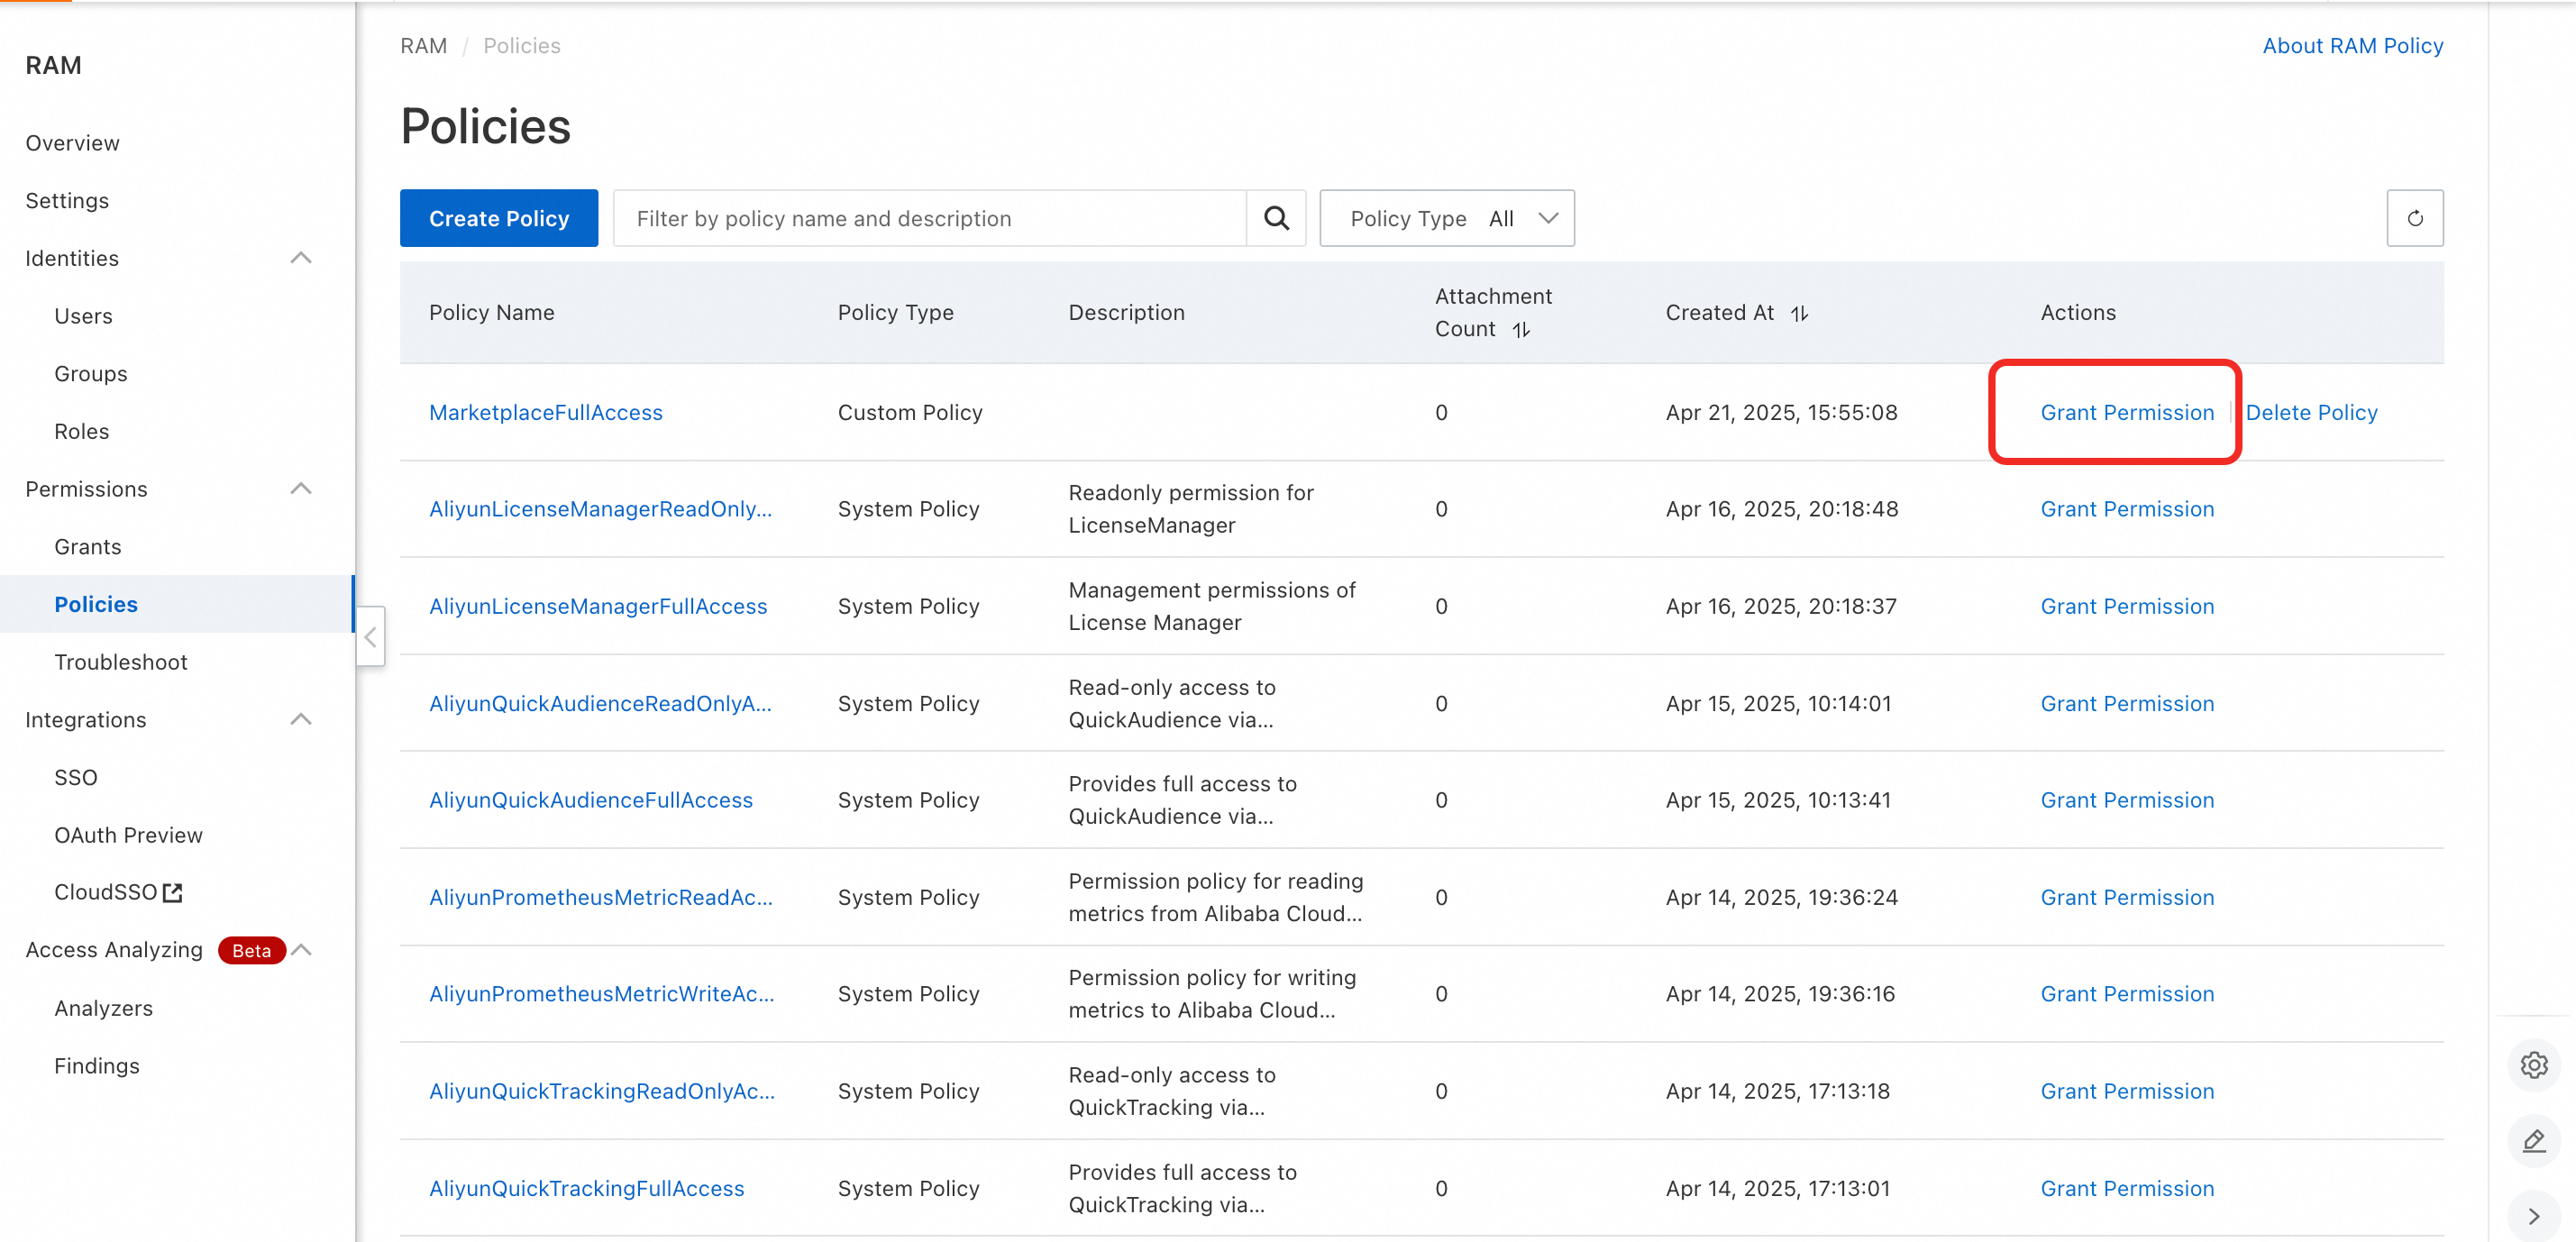The height and width of the screenshot is (1242, 2576).
Task: Open Findings in sidebar
Action: tap(97, 1065)
